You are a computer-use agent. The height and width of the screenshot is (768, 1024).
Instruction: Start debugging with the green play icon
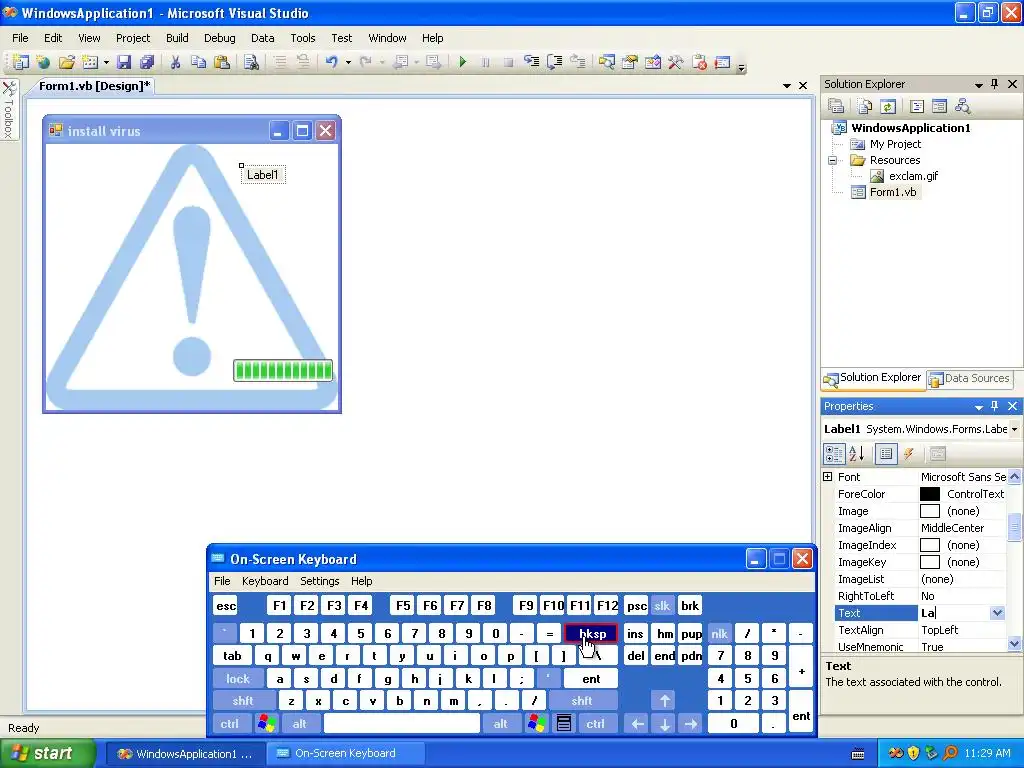(462, 62)
